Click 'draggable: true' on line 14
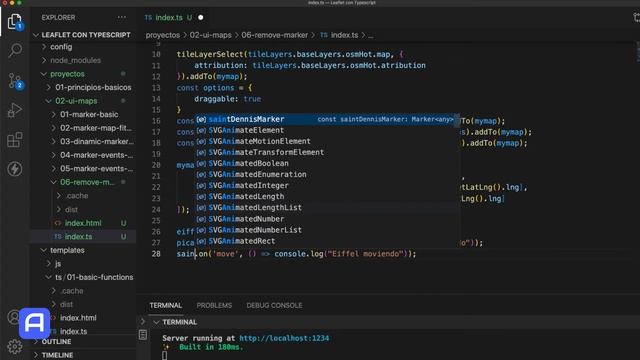The height and width of the screenshot is (360, 640). click(x=227, y=99)
